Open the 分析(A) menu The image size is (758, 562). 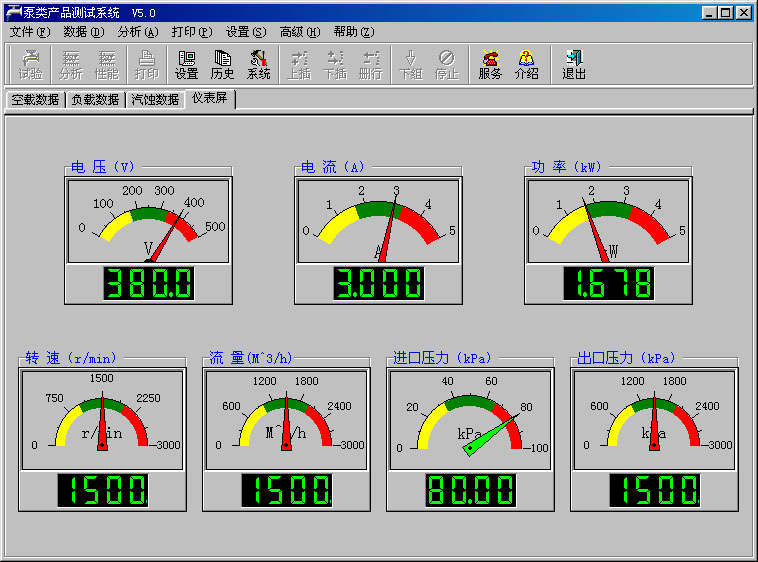138,32
